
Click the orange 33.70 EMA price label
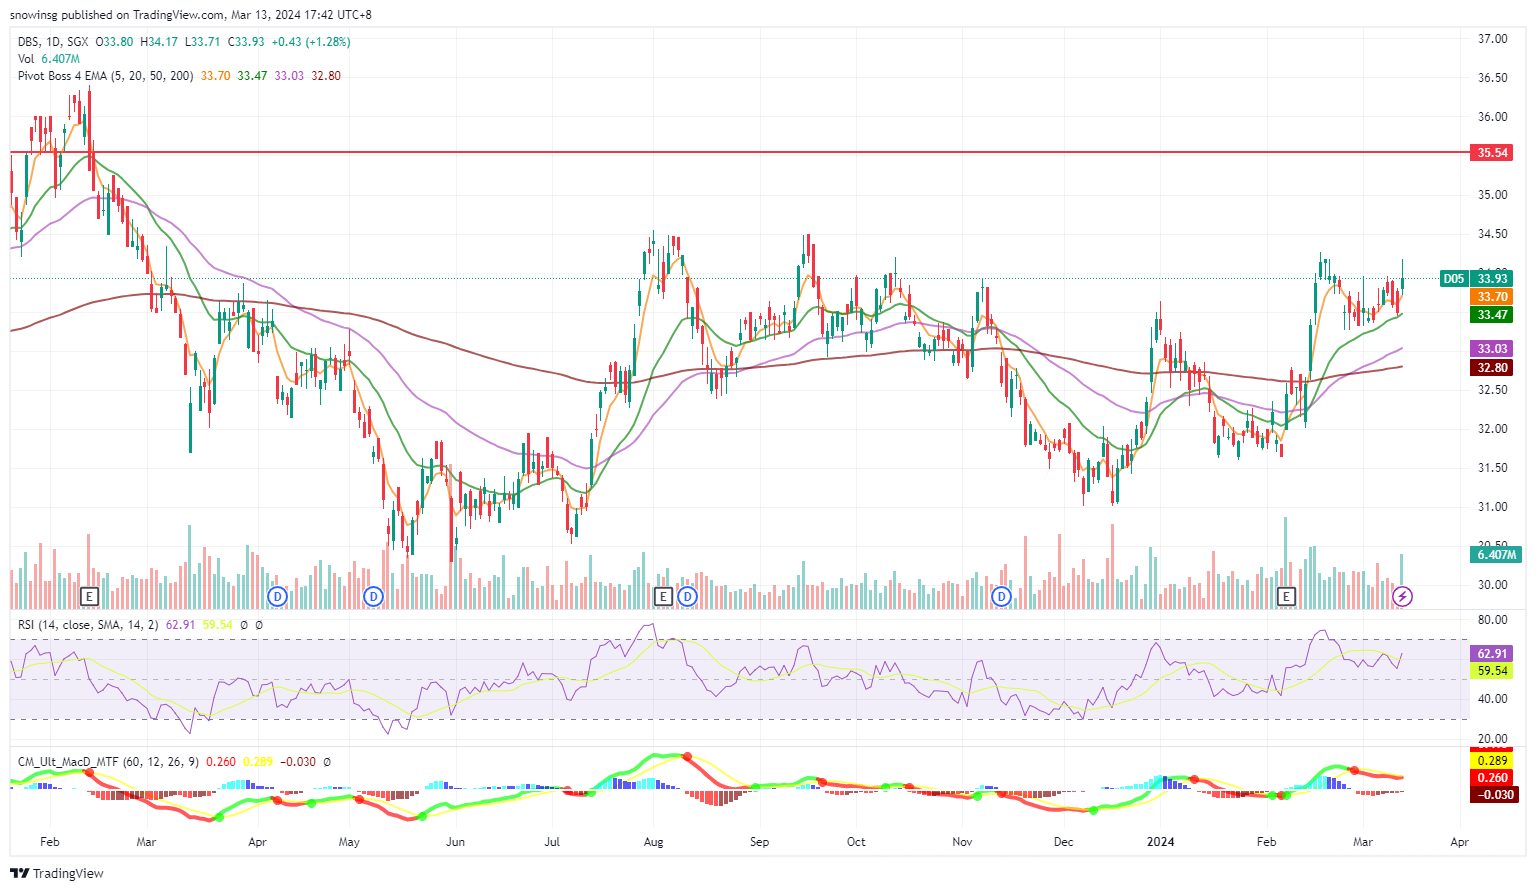pyautogui.click(x=1492, y=297)
